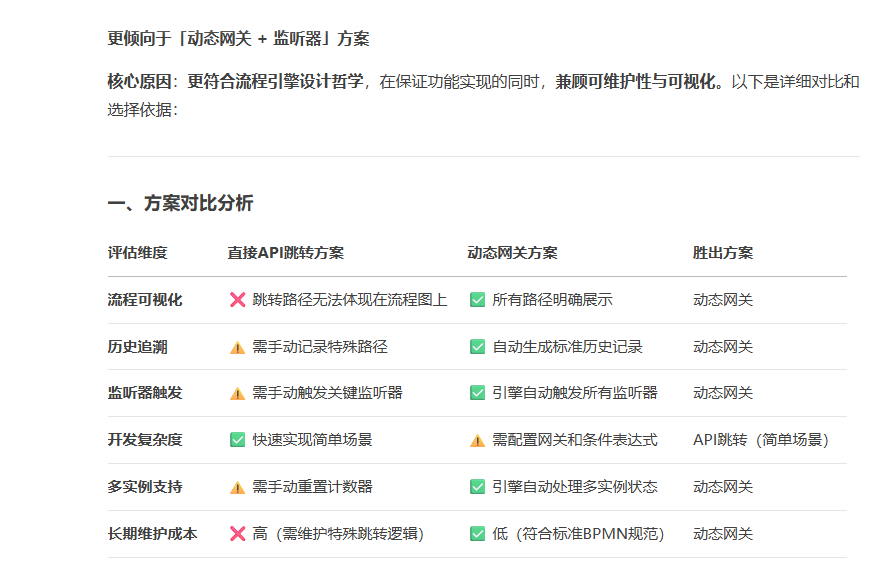Click the 动态网关方案 column header
890x572 pixels.
[513, 253]
